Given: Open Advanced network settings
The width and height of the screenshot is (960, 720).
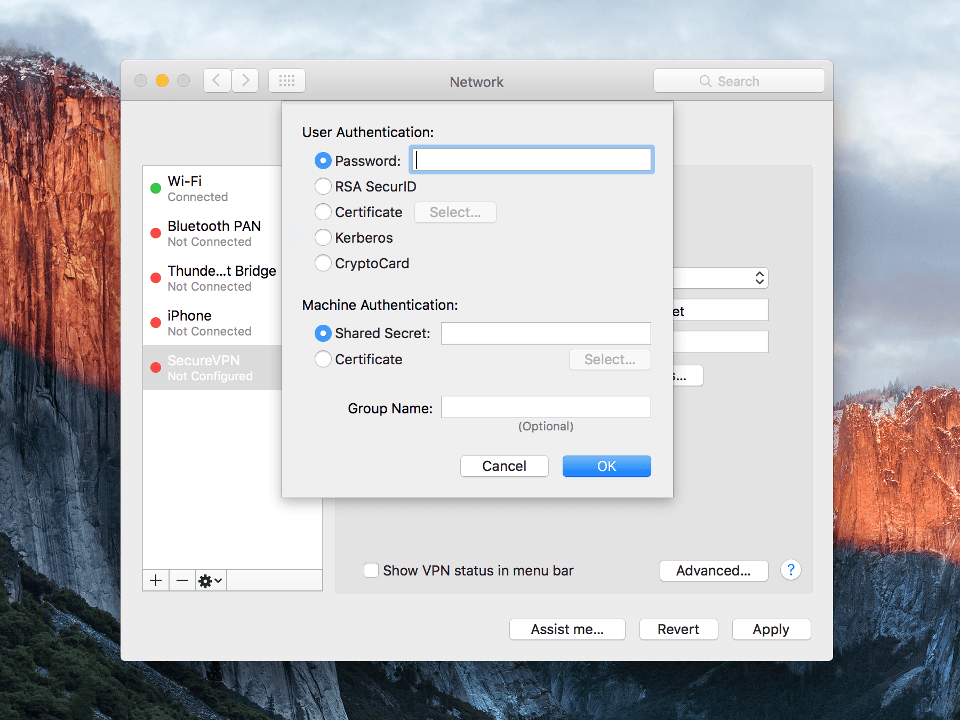Looking at the screenshot, I should pos(713,570).
